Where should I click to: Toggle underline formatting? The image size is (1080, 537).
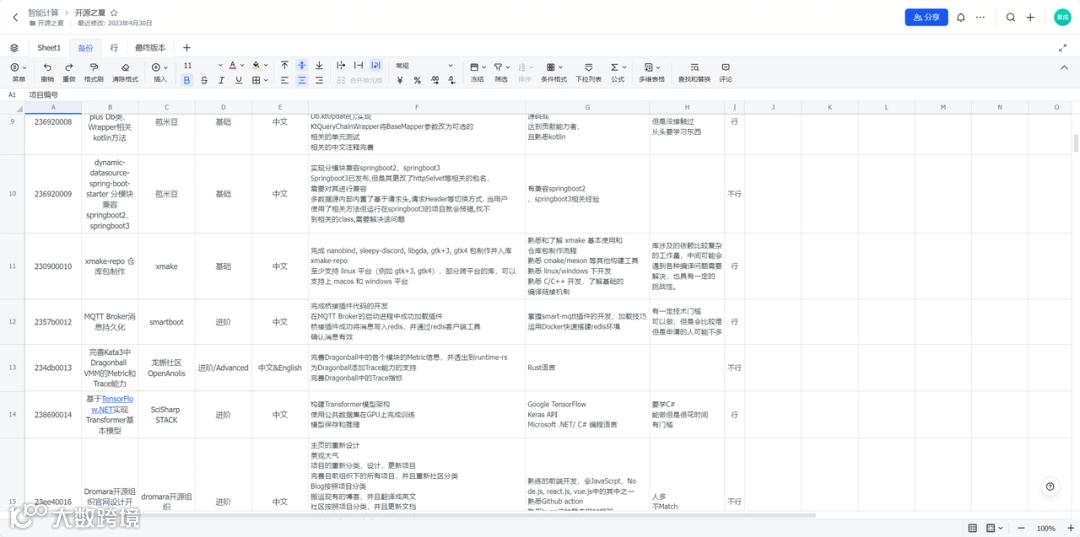(x=239, y=80)
